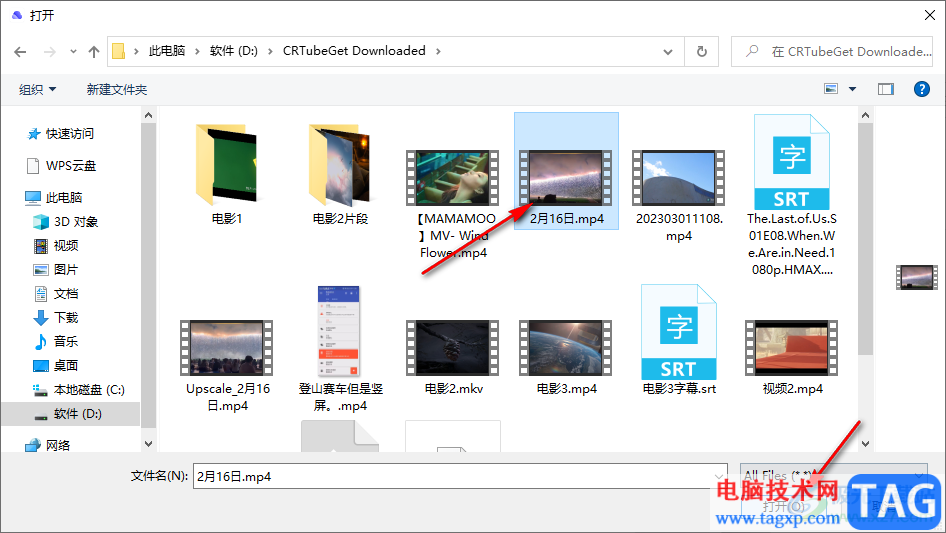
Task: File list scrollbar up arrow
Action: (865, 115)
